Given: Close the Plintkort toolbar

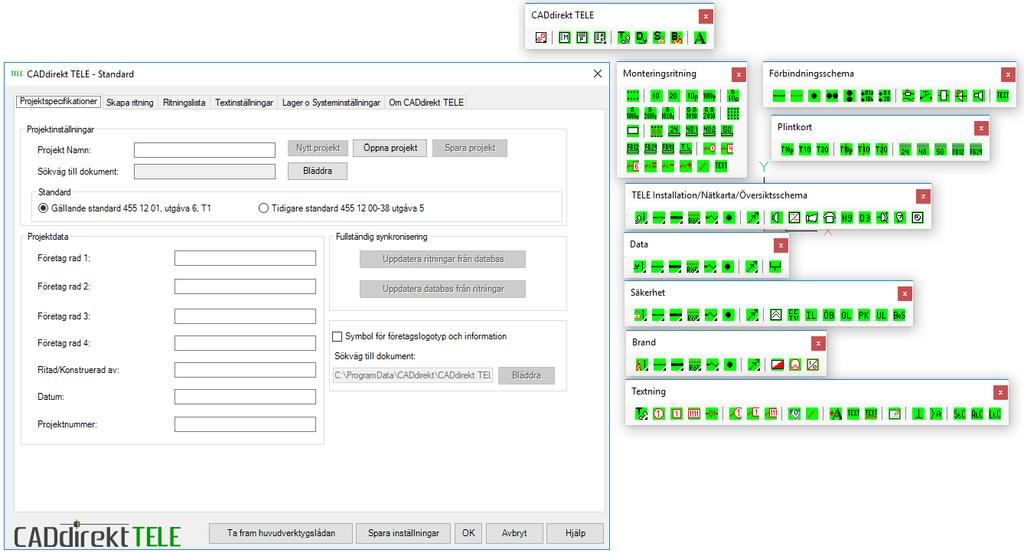Looking at the screenshot, I should click(x=981, y=128).
